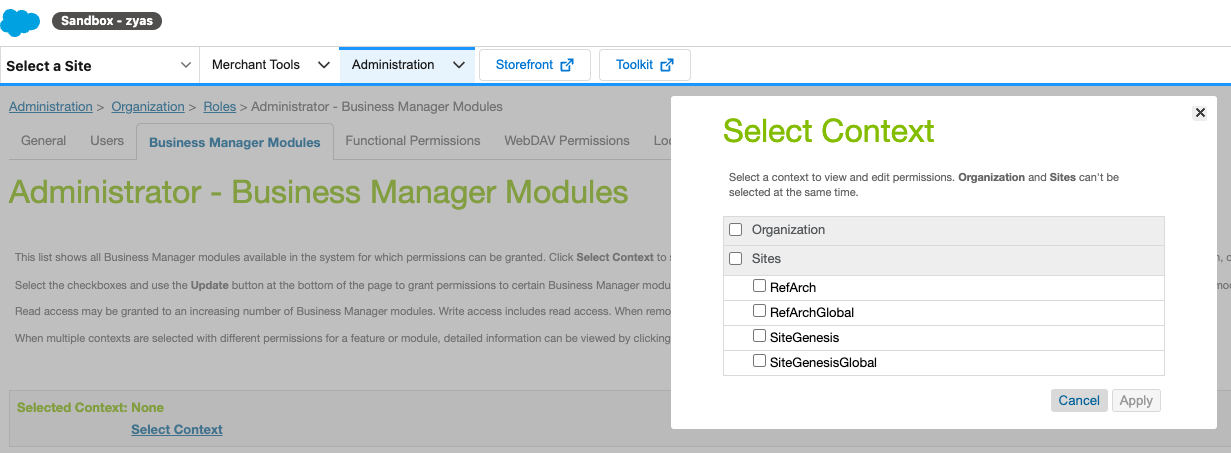Image resolution: width=1231 pixels, height=453 pixels.
Task: Click the RefArchGlobal label text
Action: pyautogui.click(x=812, y=313)
